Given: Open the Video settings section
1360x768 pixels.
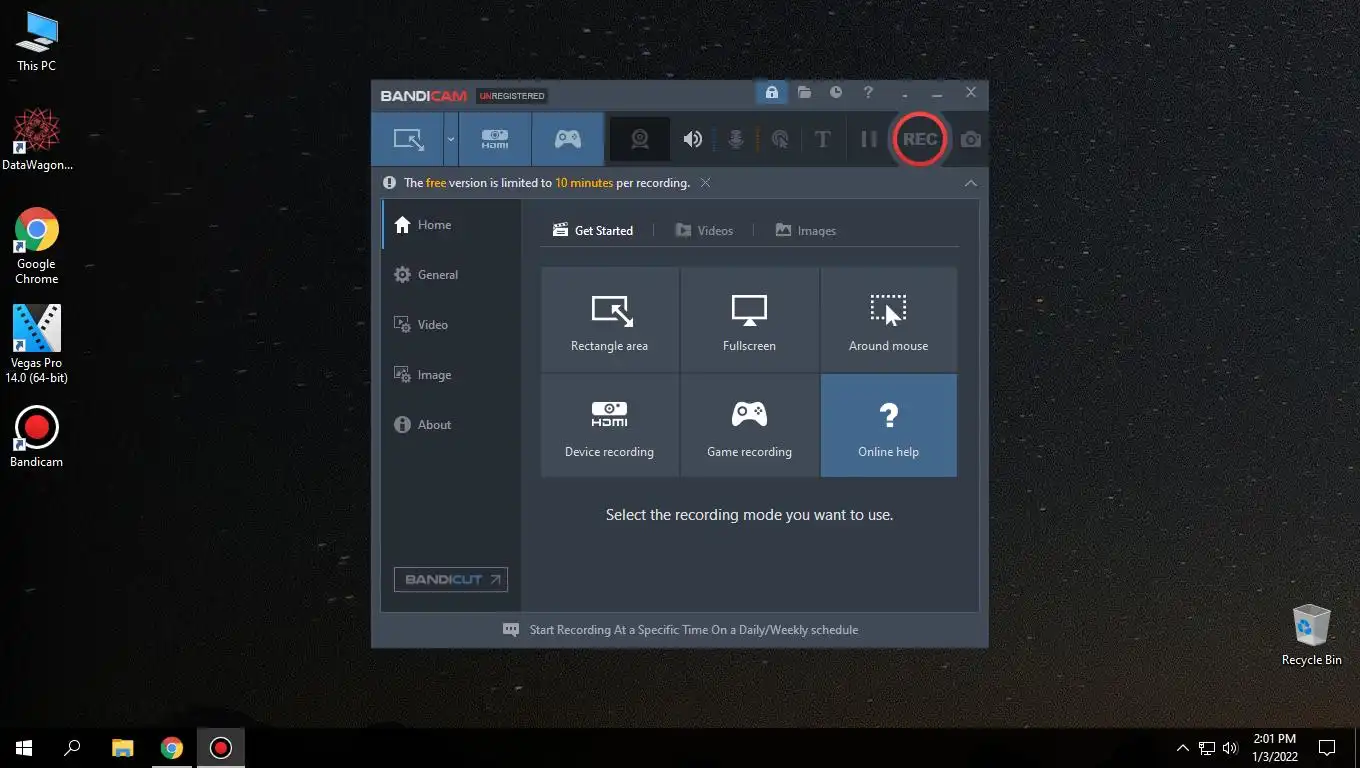Looking at the screenshot, I should click(x=451, y=325).
